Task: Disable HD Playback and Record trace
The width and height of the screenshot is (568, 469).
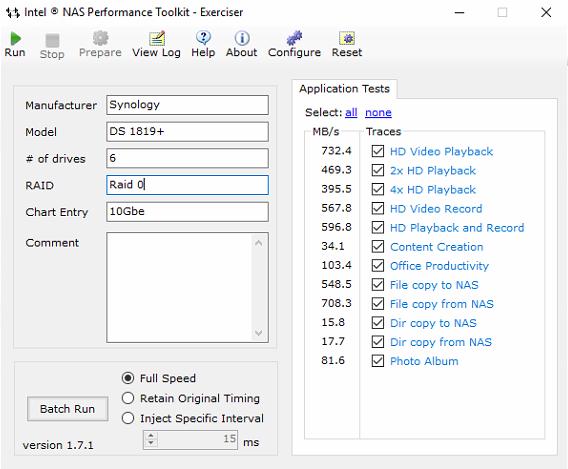Action: point(378,227)
